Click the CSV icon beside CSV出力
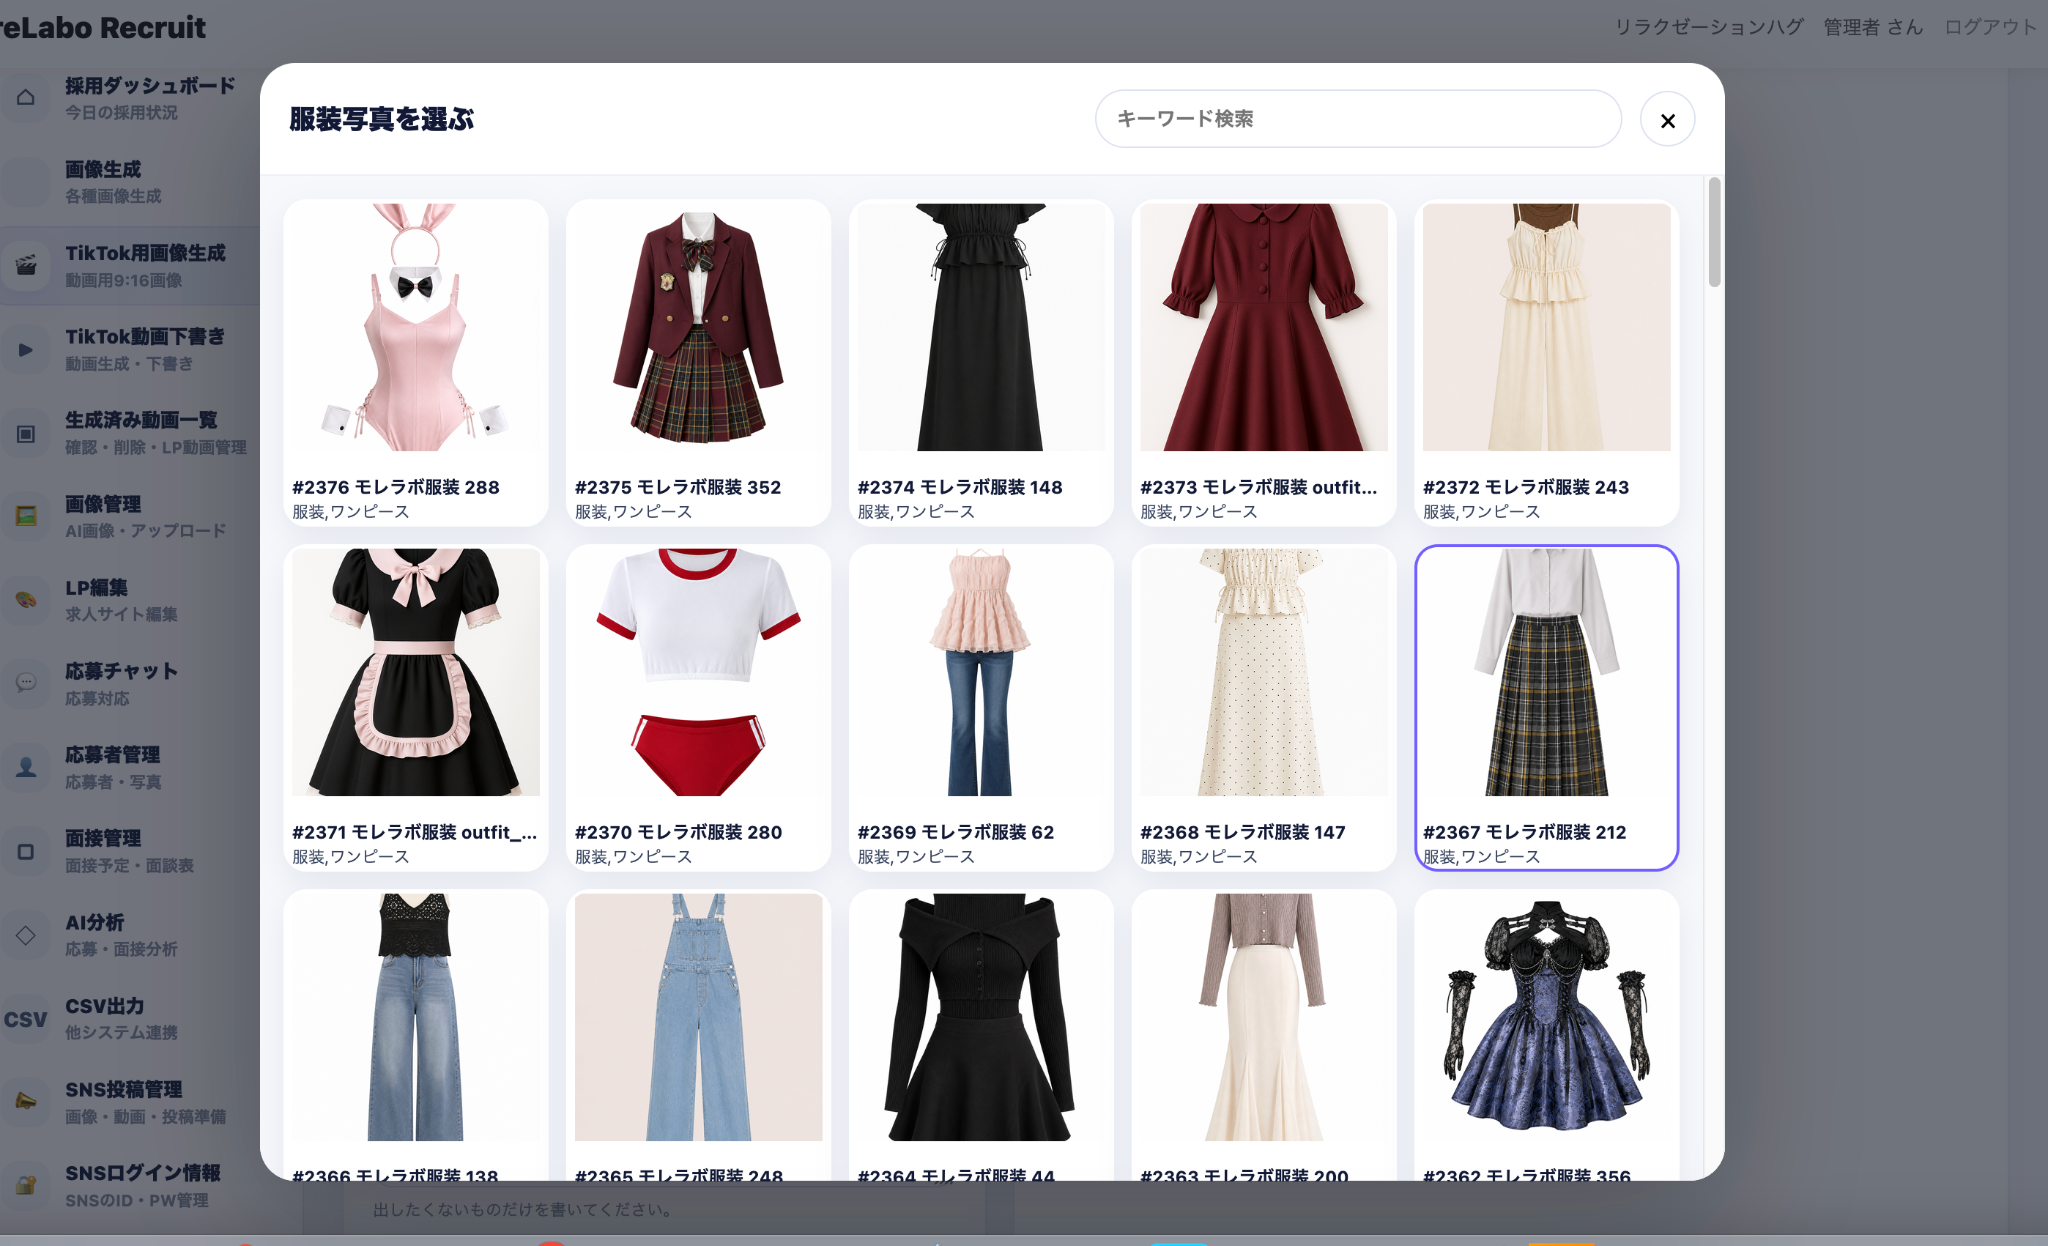 coord(26,1019)
